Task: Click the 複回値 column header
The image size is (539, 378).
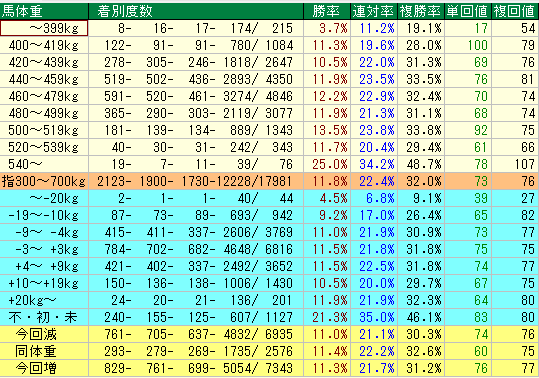Action: [515, 11]
